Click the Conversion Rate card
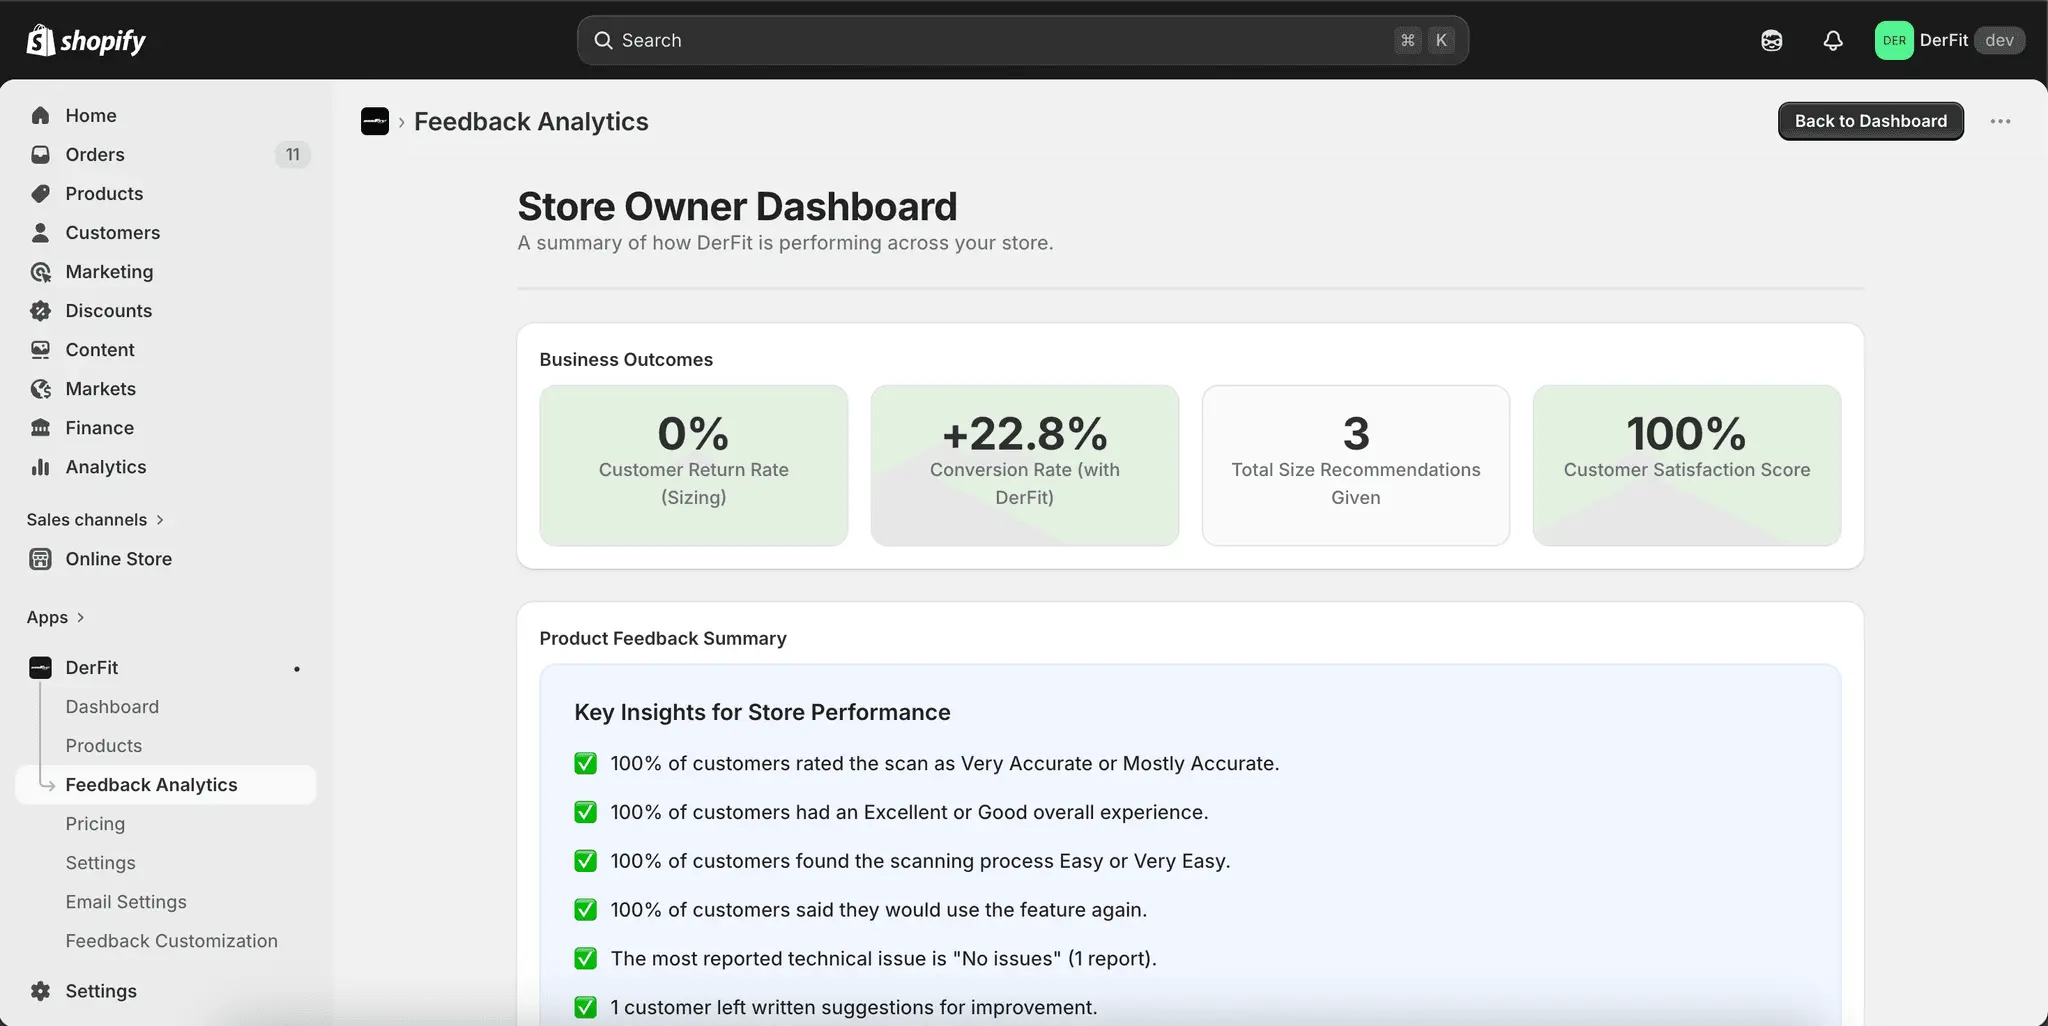This screenshot has height=1026, width=2048. click(x=1024, y=465)
